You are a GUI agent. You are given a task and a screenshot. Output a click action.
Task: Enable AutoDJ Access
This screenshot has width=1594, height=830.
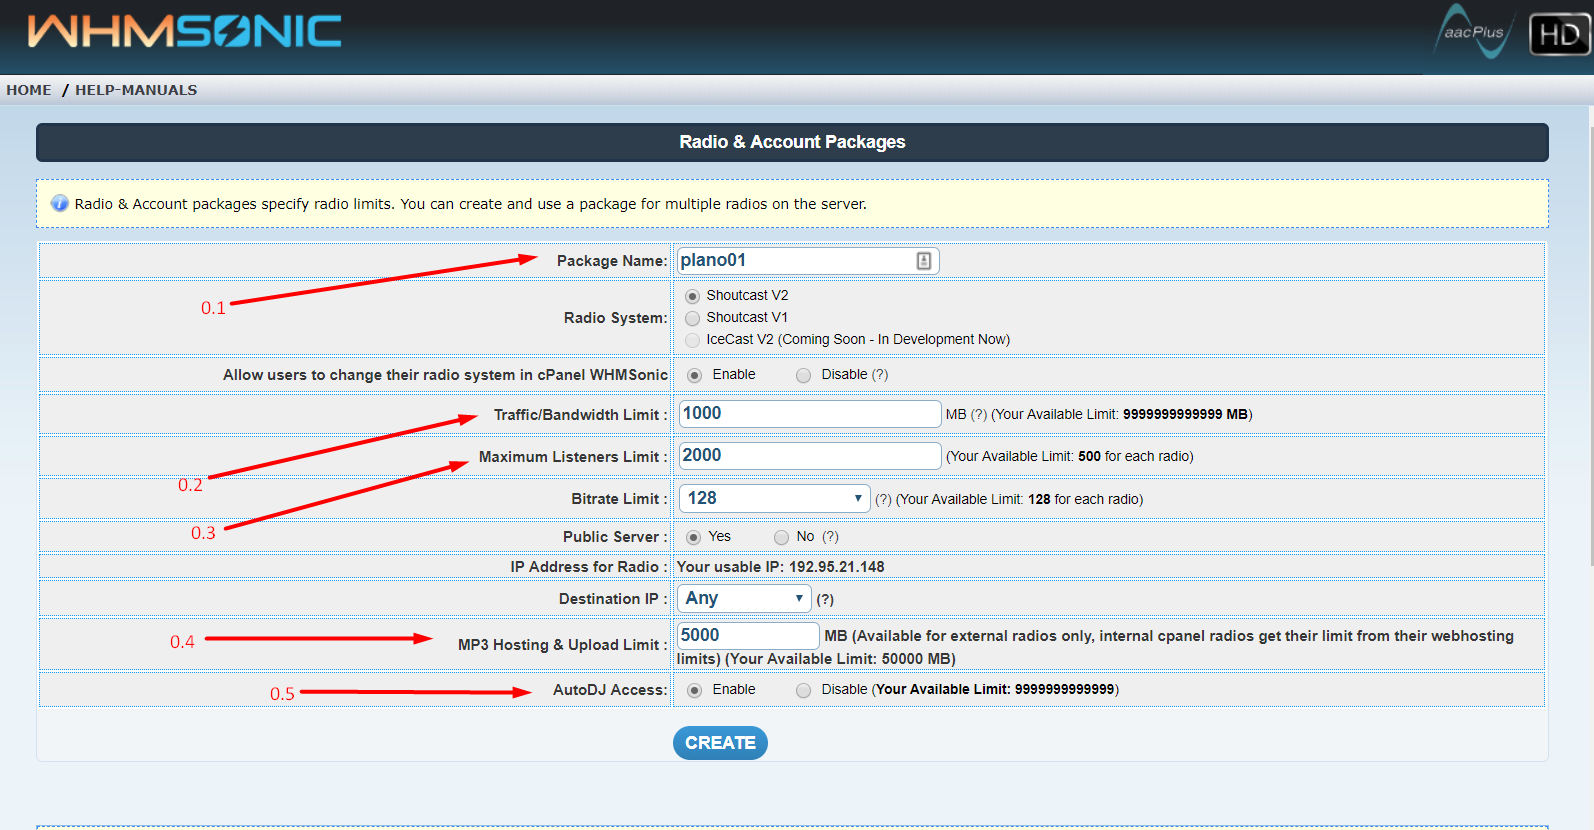(x=694, y=690)
